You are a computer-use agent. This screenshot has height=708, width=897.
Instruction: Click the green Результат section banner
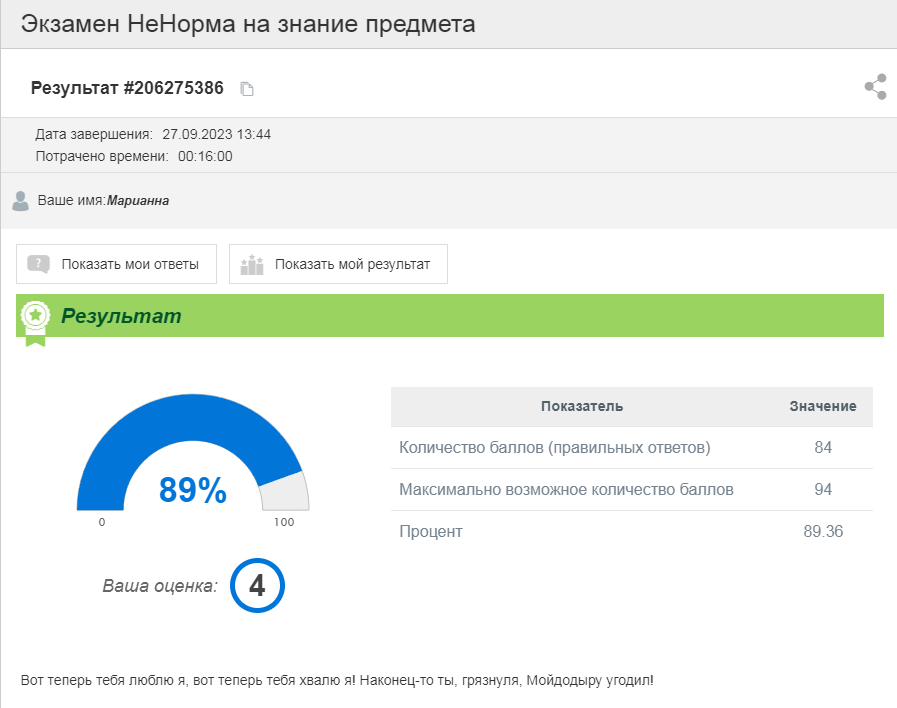pos(448,315)
